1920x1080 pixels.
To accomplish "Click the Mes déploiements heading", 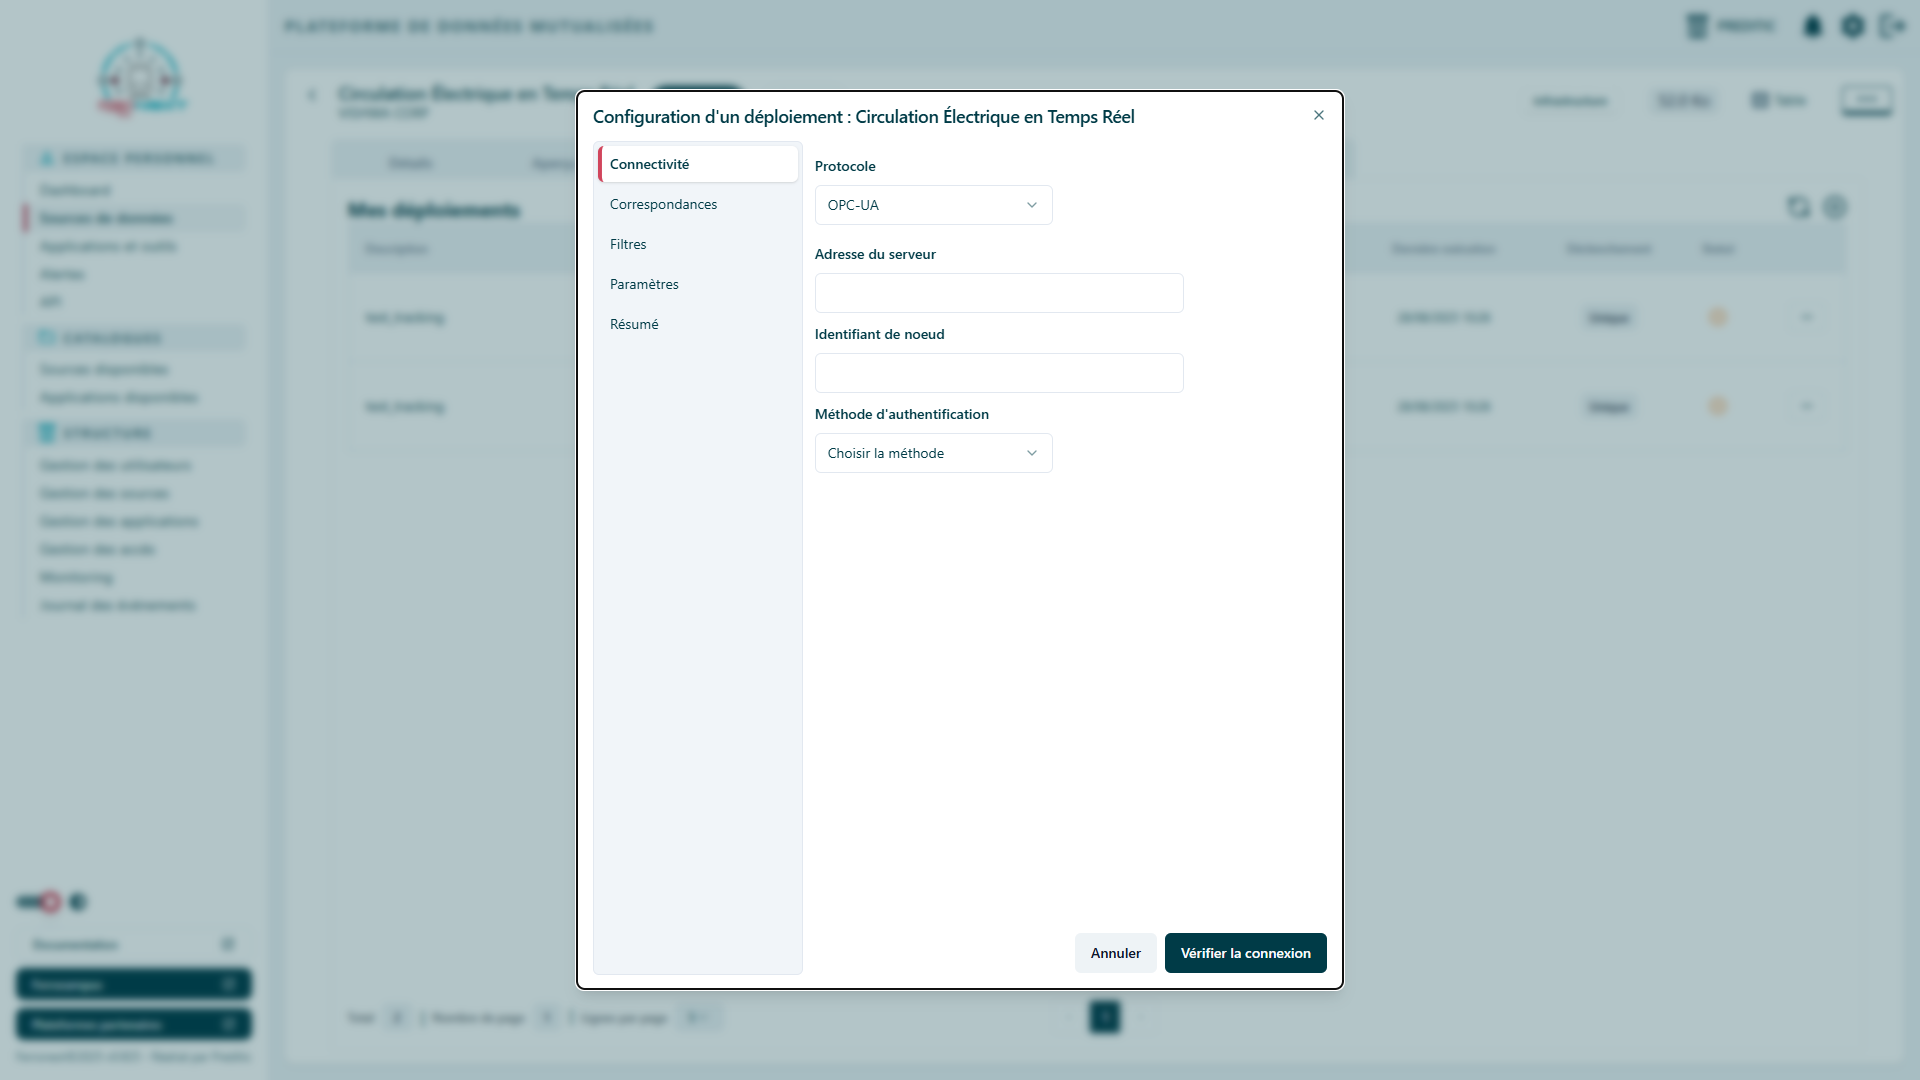I will [434, 210].
